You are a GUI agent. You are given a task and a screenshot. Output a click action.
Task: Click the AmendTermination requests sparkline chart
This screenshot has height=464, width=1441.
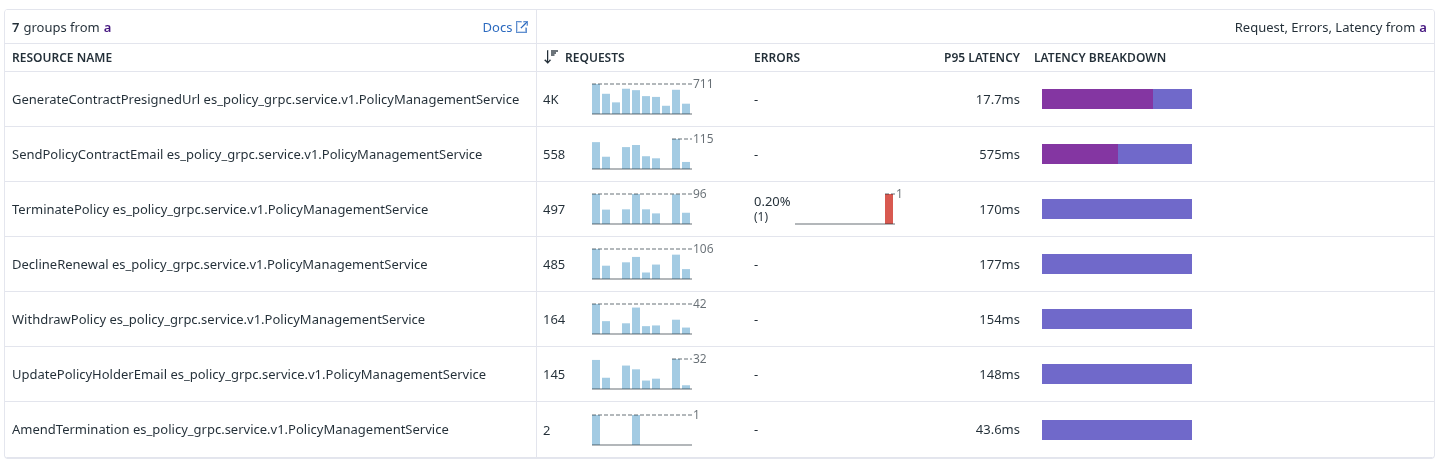point(641,430)
